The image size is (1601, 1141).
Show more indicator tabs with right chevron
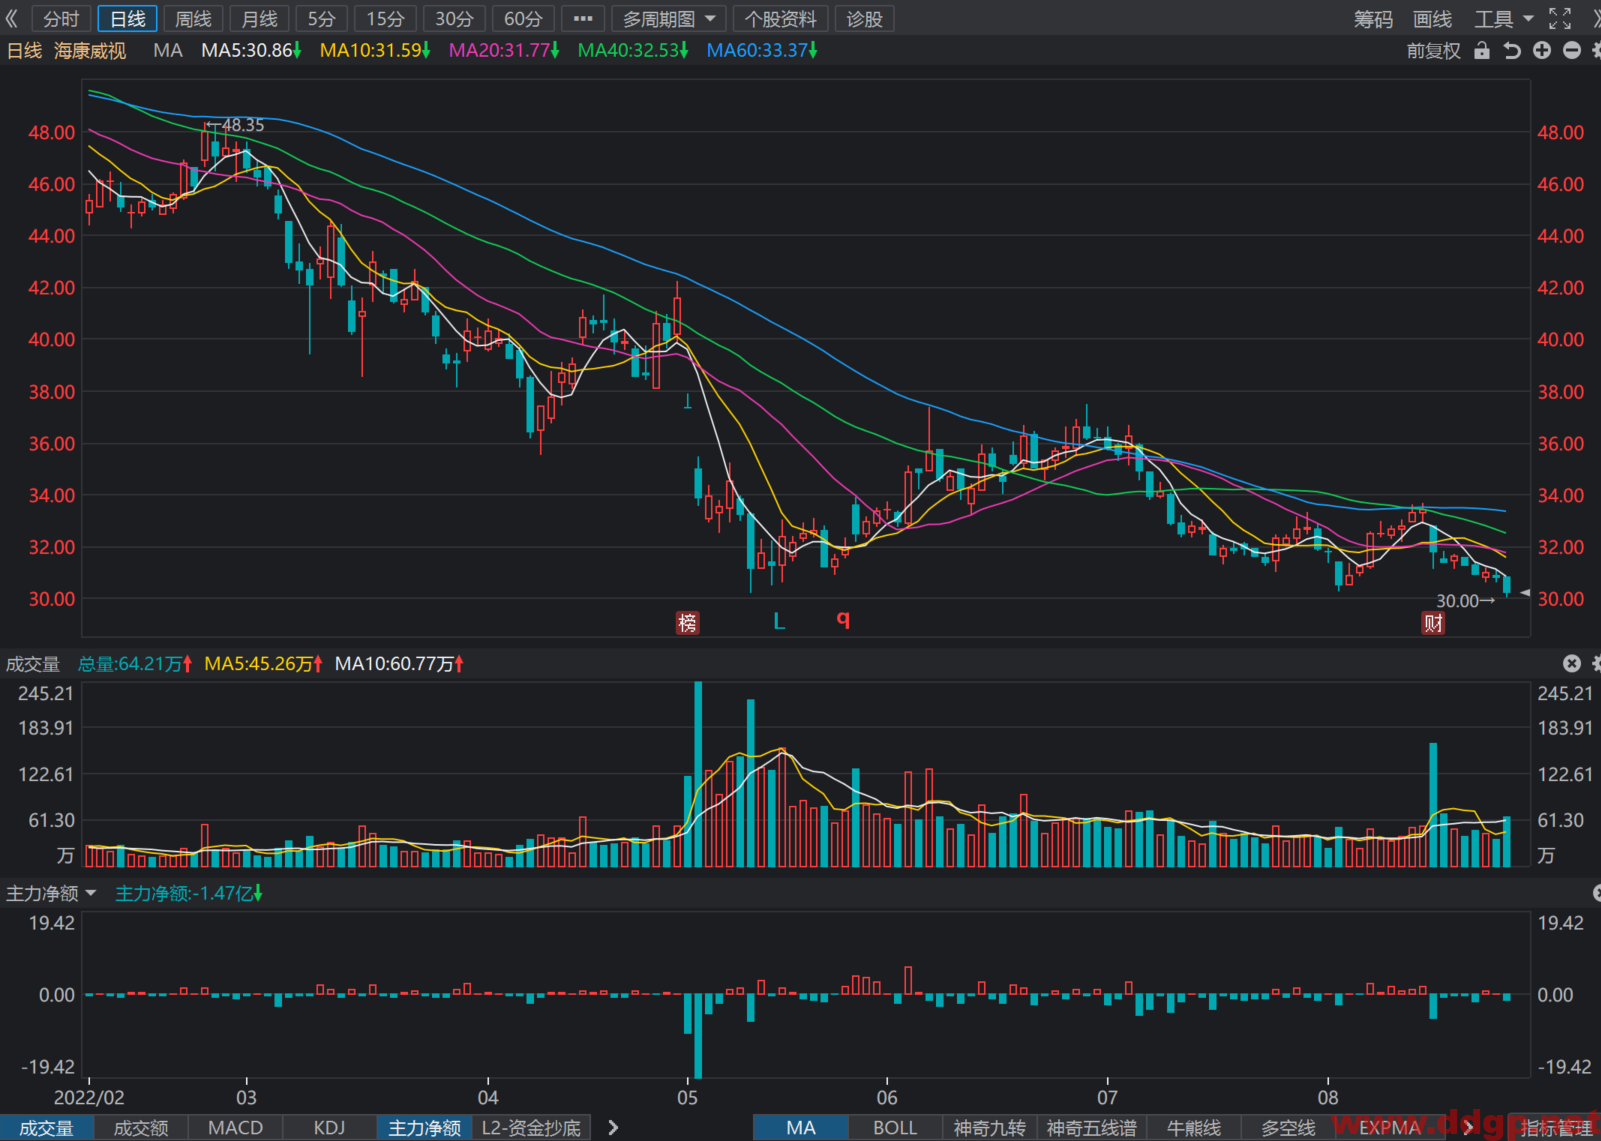point(613,1128)
